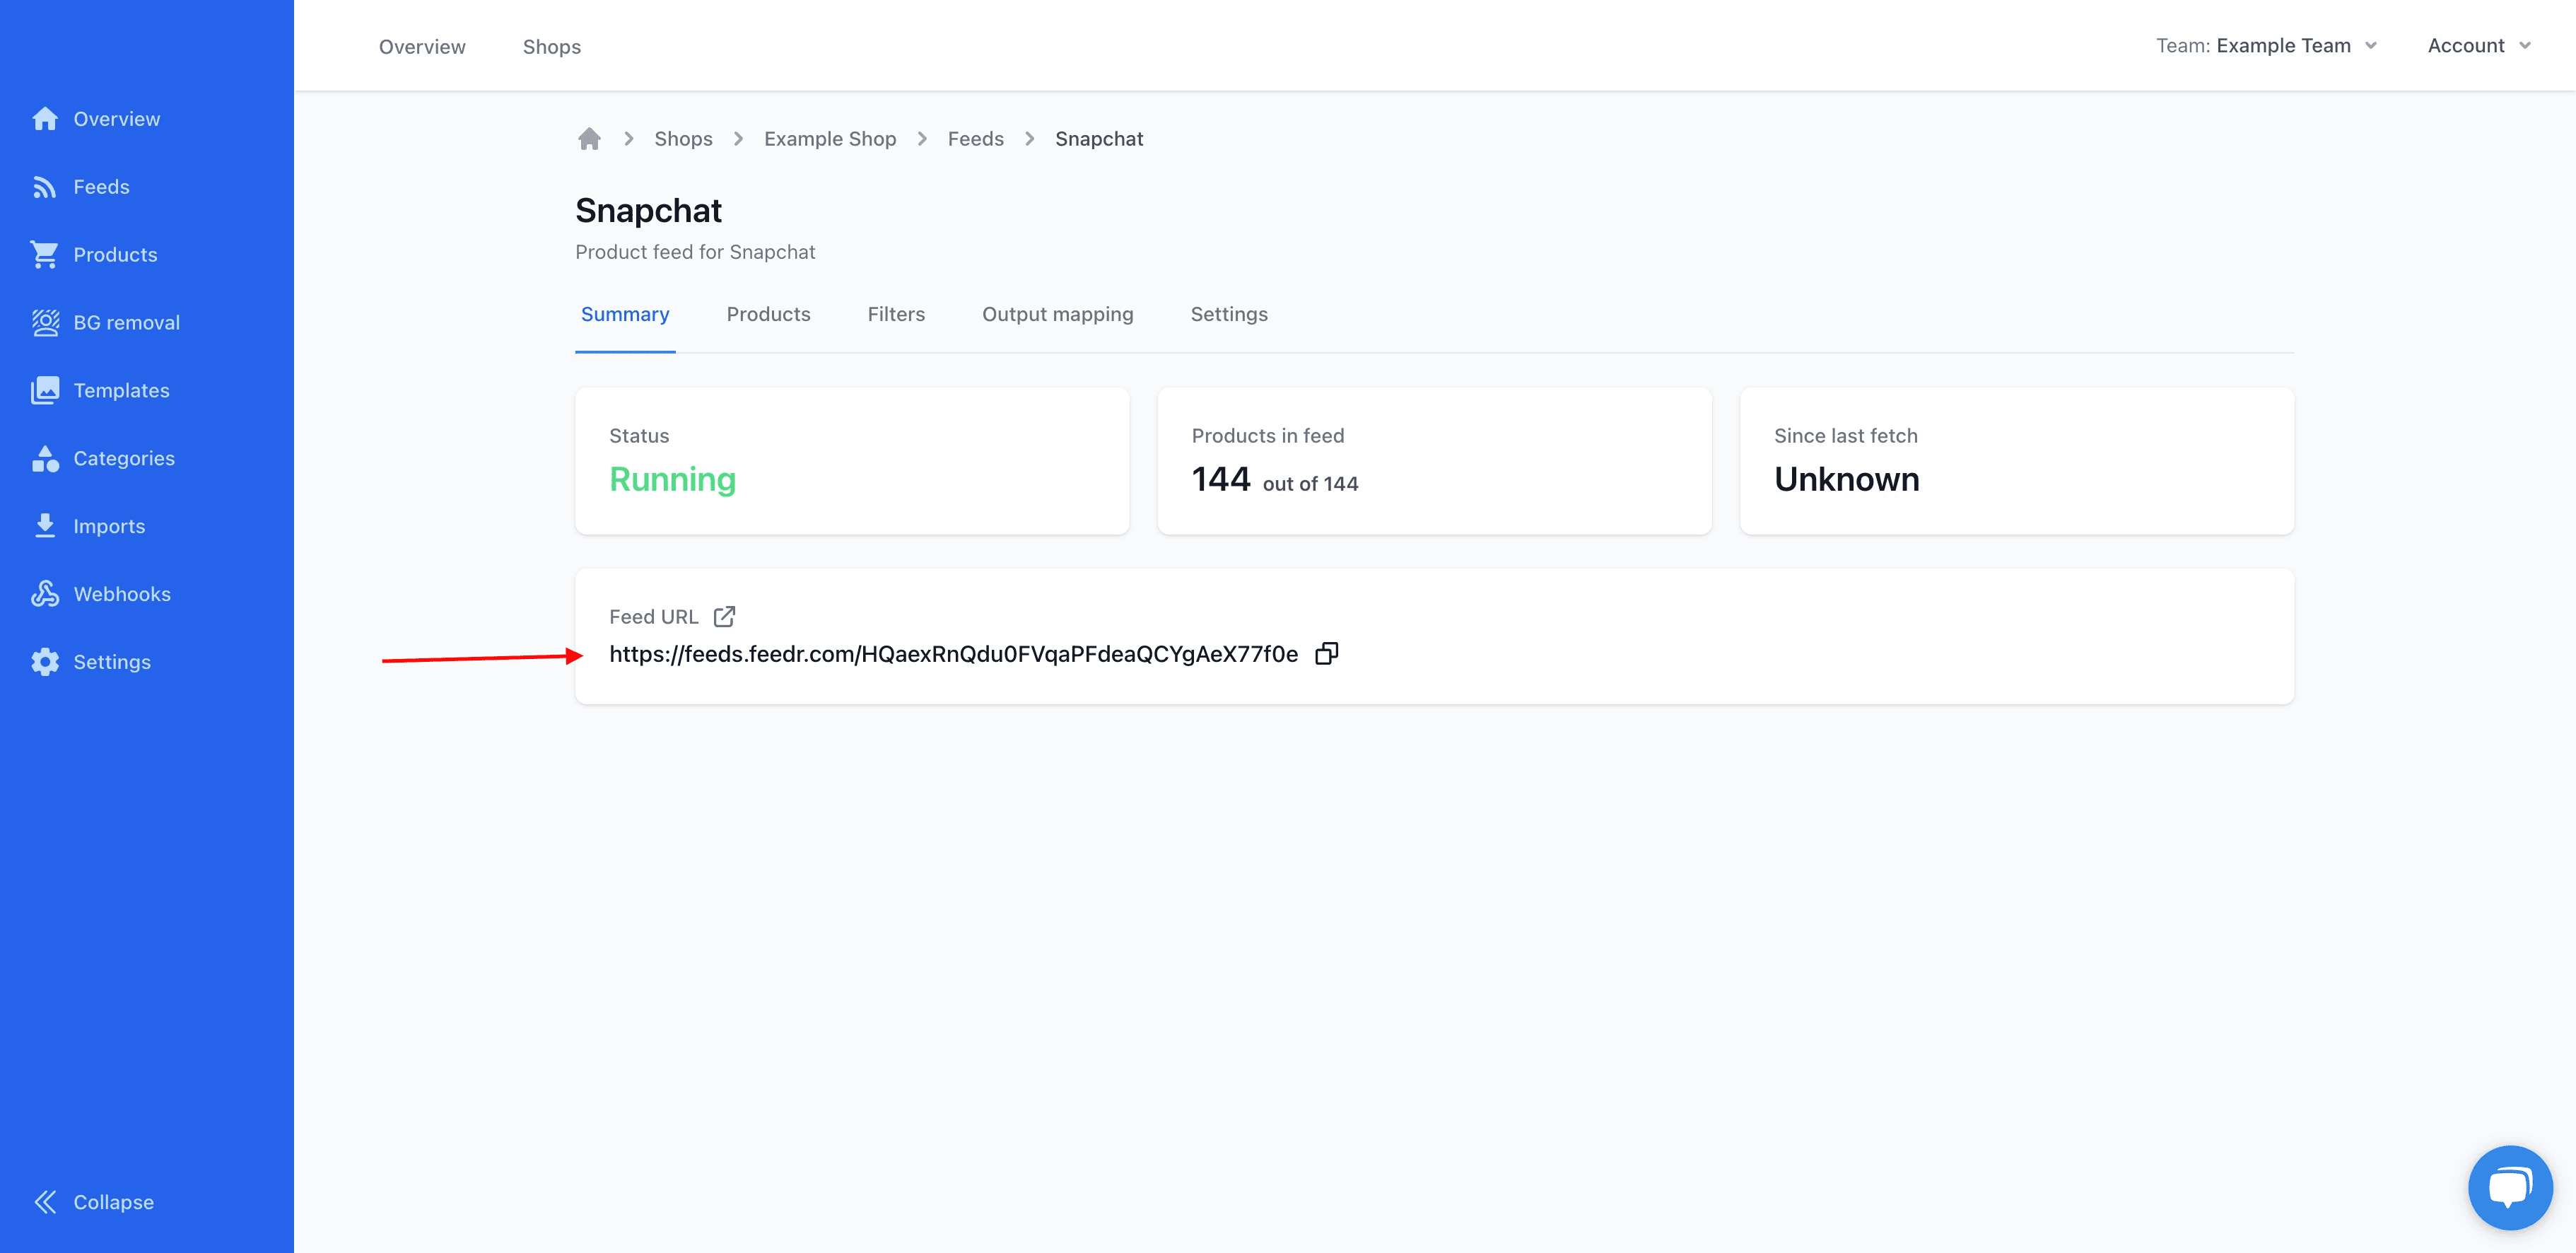The image size is (2576, 1253).
Task: Open the Account dropdown
Action: 2480,45
